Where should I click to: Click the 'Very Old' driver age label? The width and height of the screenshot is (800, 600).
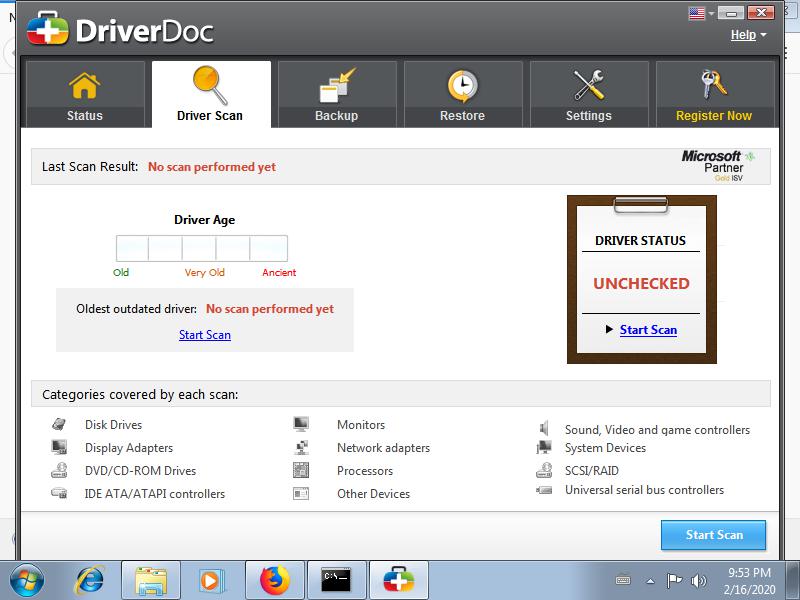point(204,272)
